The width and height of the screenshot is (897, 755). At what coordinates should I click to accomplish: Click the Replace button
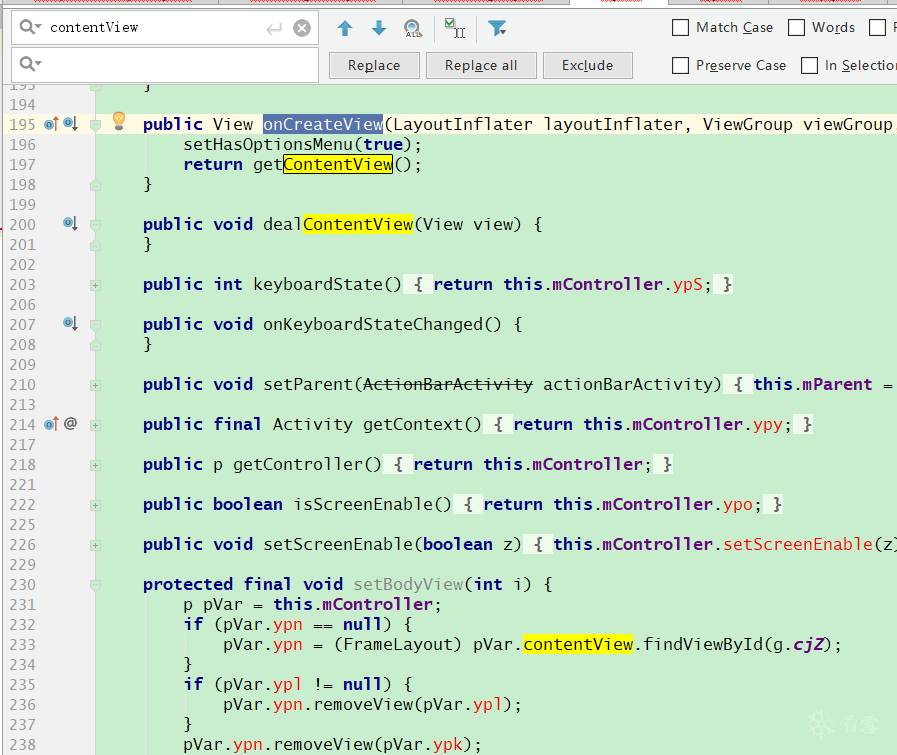point(374,65)
